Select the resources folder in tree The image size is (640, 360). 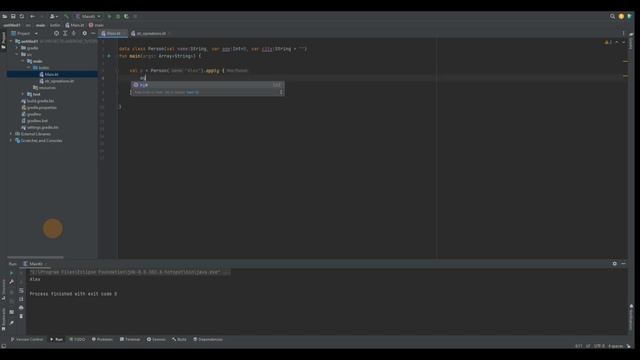pyautogui.click(x=44, y=87)
